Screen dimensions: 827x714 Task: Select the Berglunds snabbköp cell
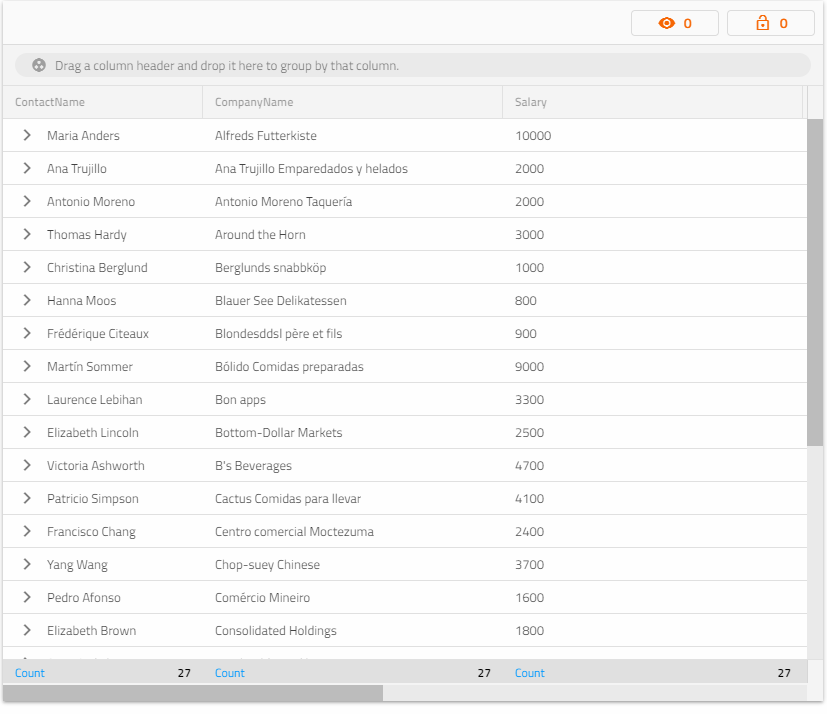click(x=352, y=267)
